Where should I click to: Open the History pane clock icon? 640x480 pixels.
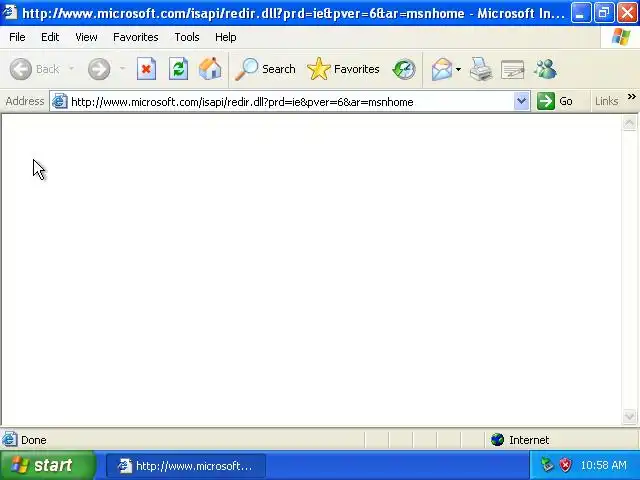click(x=404, y=69)
